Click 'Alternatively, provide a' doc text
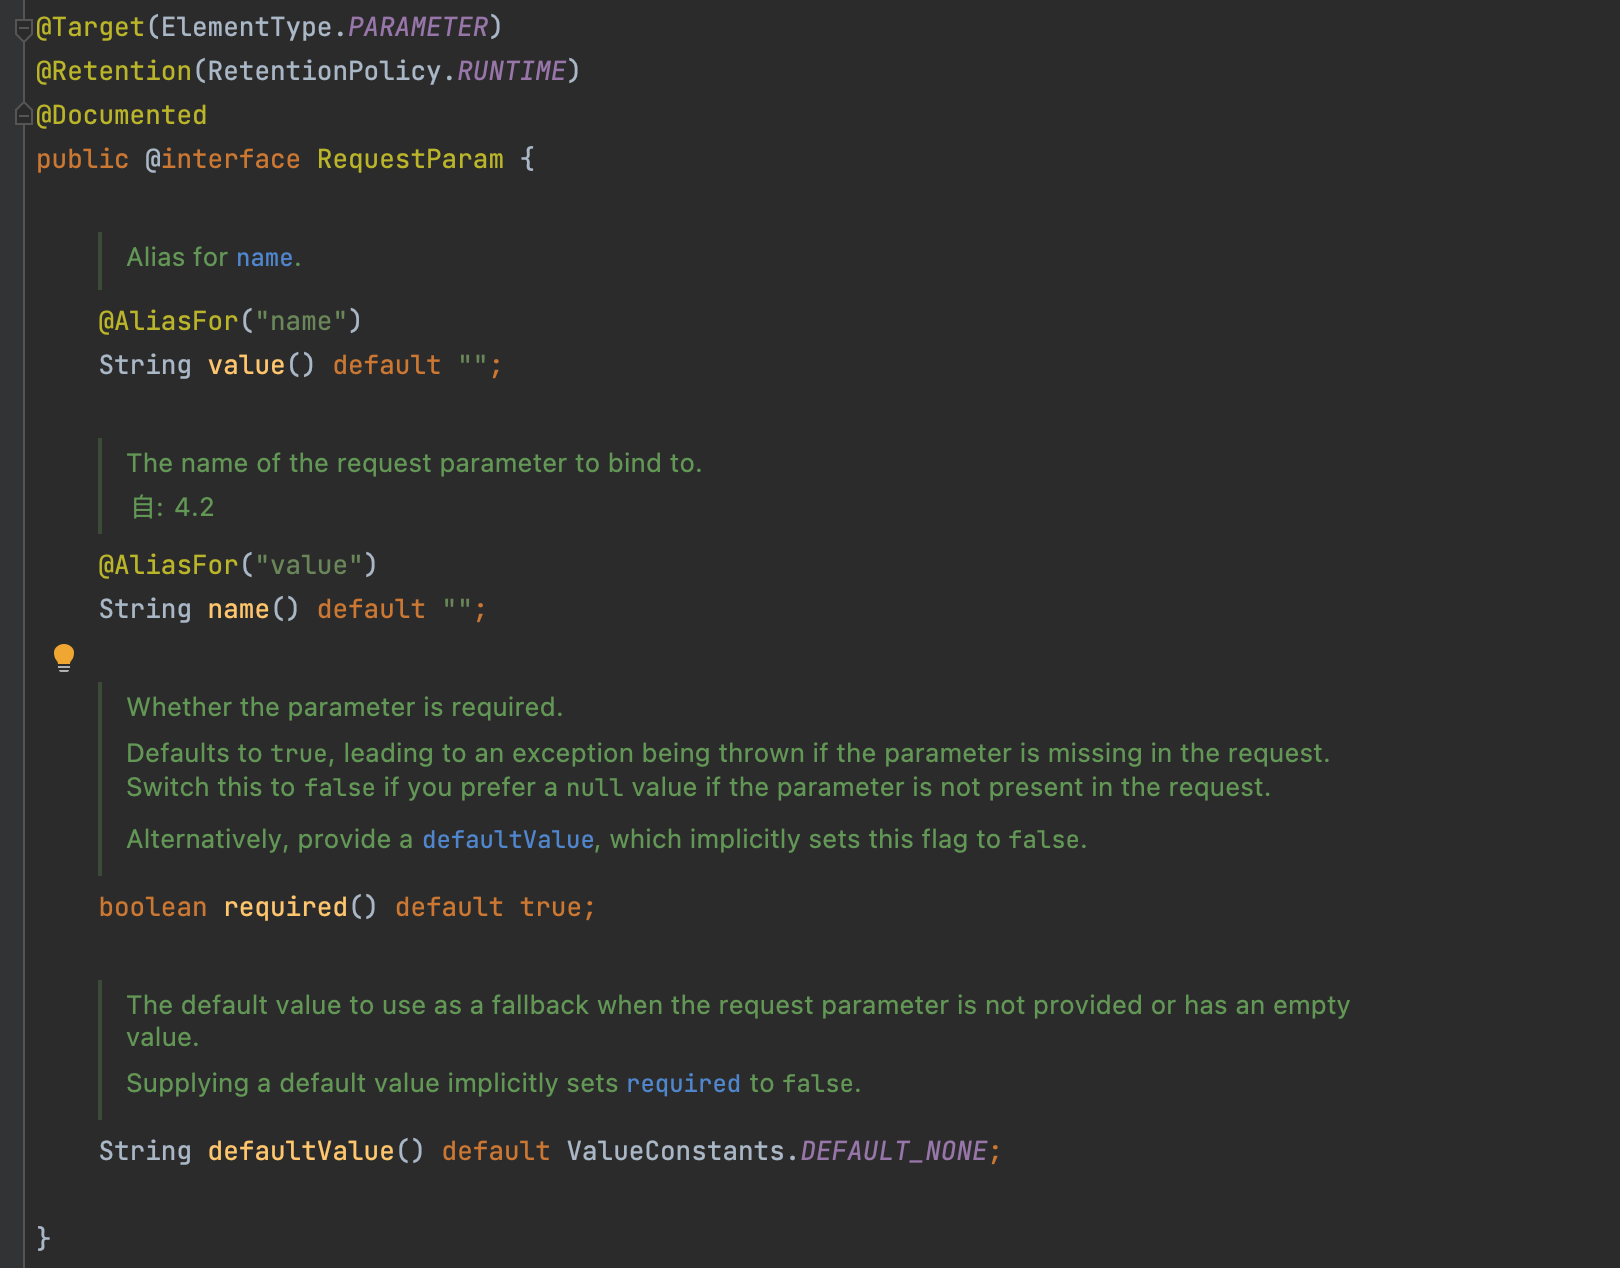The width and height of the screenshot is (1620, 1268). (x=269, y=840)
